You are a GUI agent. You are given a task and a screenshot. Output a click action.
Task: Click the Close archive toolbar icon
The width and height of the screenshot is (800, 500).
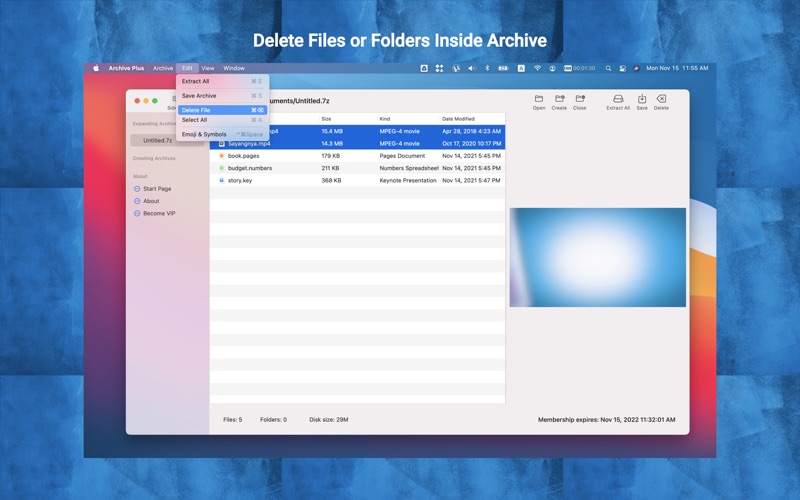(580, 99)
